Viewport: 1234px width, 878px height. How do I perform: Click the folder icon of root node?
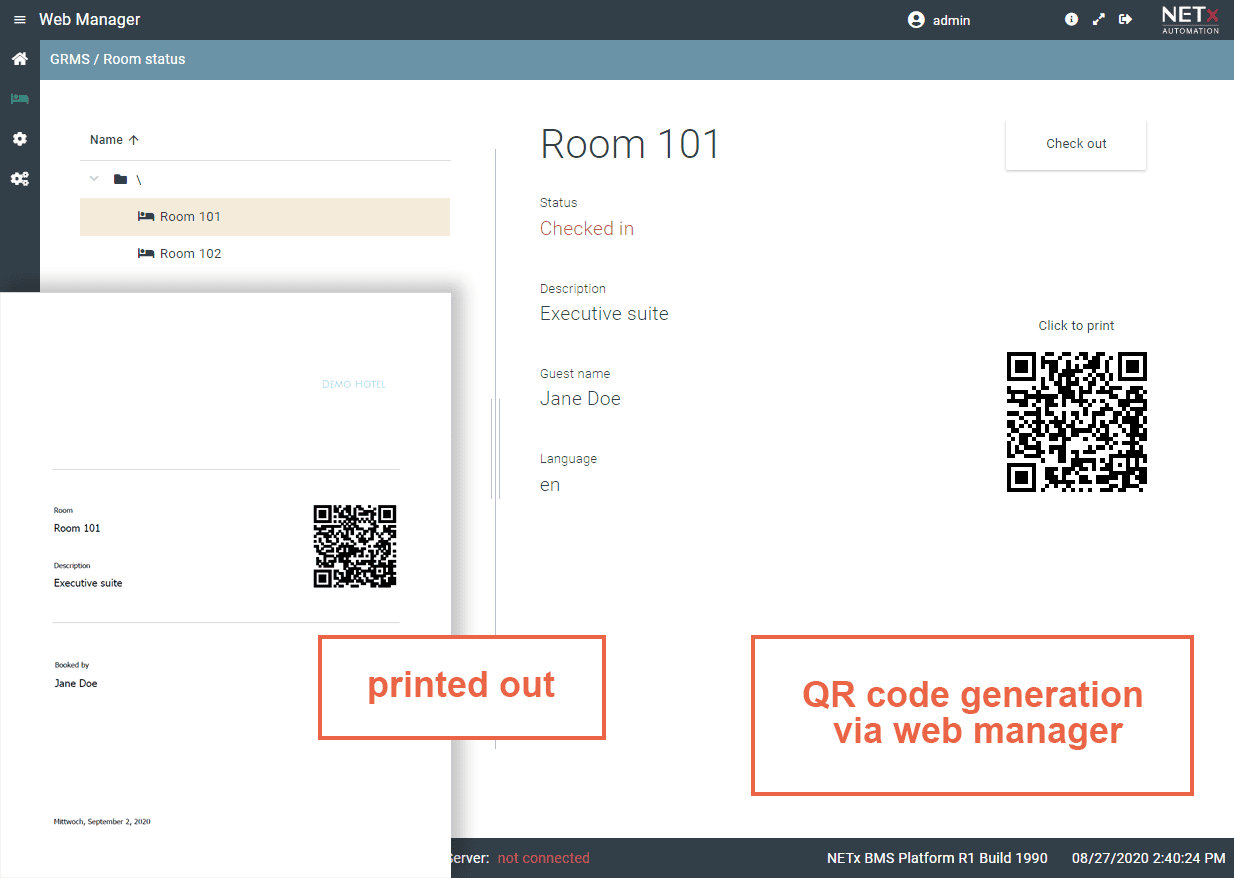click(x=120, y=179)
